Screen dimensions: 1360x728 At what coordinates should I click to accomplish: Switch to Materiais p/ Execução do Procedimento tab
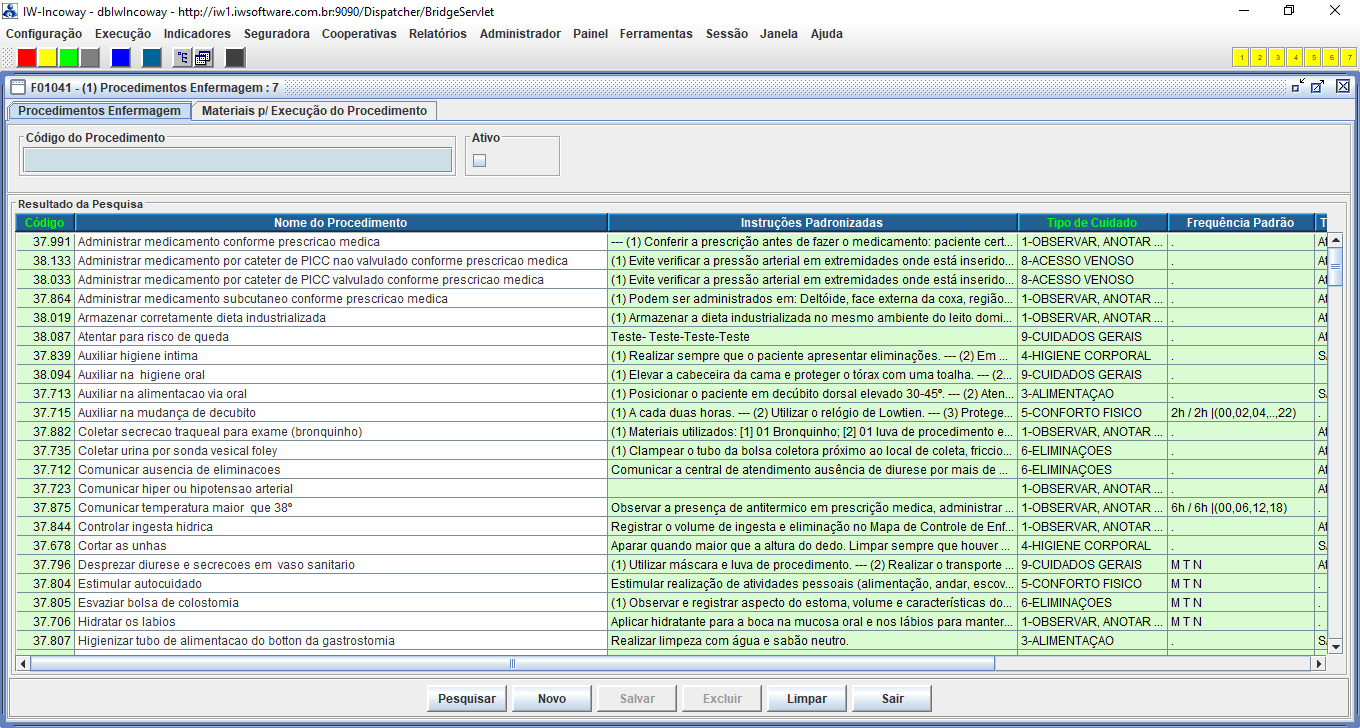tap(314, 111)
